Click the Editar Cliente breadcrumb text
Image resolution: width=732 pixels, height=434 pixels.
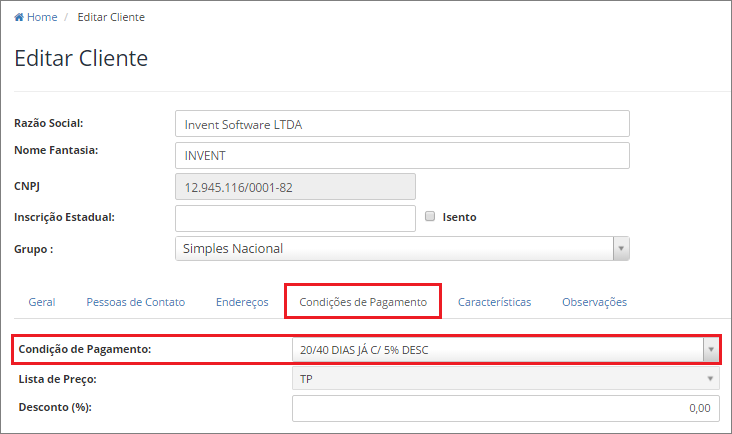(111, 17)
